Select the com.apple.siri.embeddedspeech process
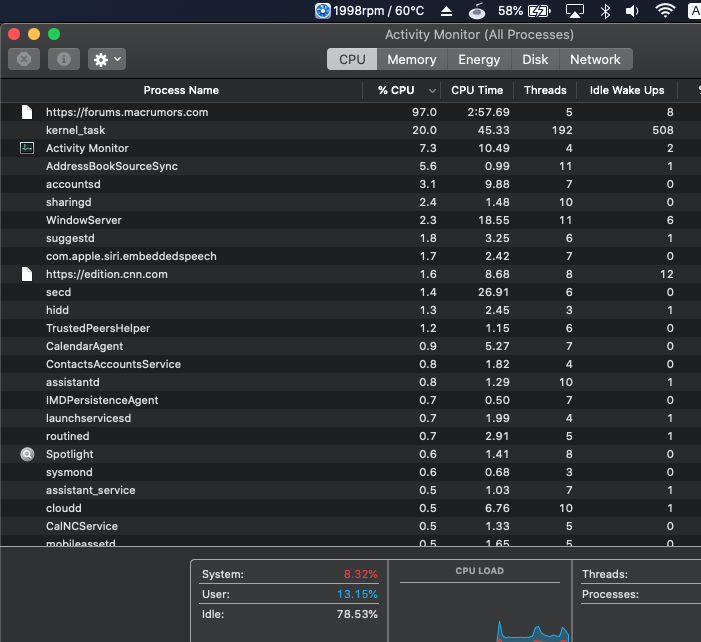701x642 pixels. pos(131,256)
